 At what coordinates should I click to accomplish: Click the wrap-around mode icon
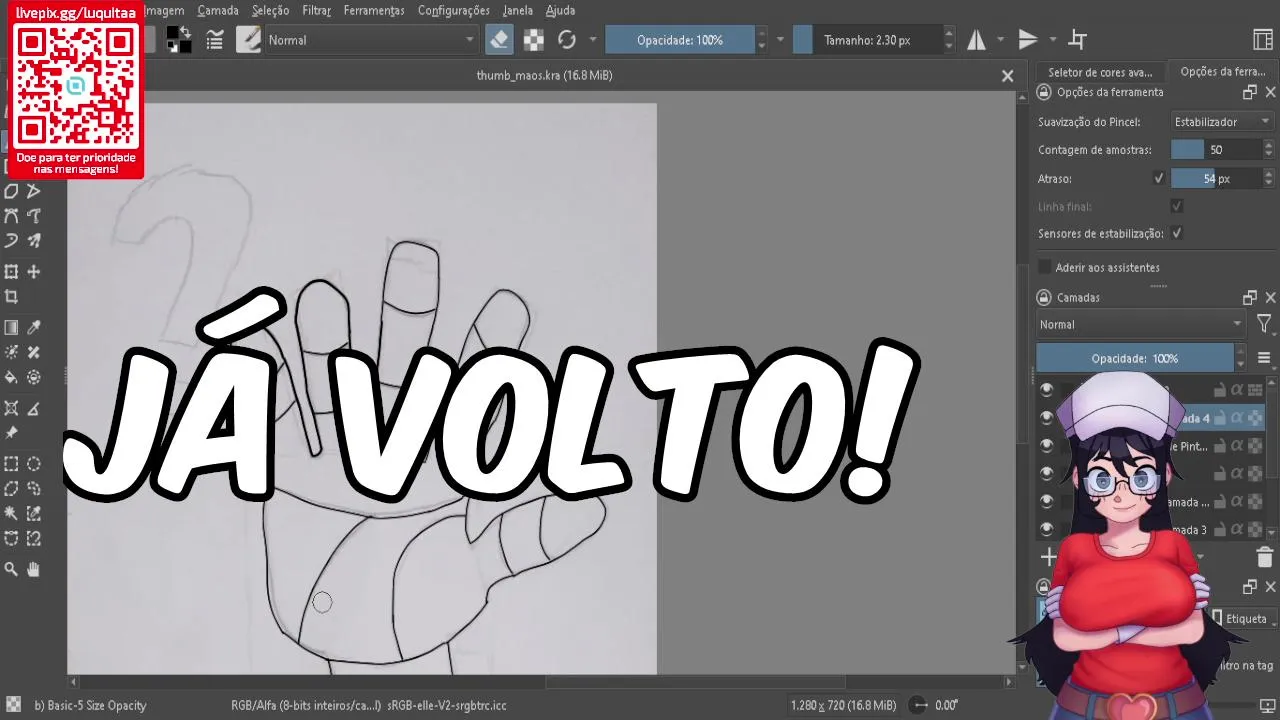1078,40
